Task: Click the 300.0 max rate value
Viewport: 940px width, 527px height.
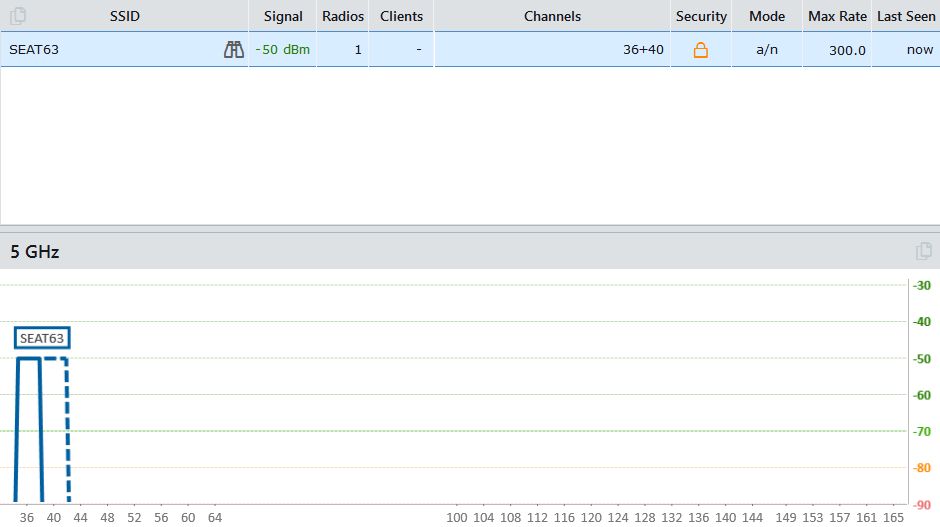Action: click(847, 50)
